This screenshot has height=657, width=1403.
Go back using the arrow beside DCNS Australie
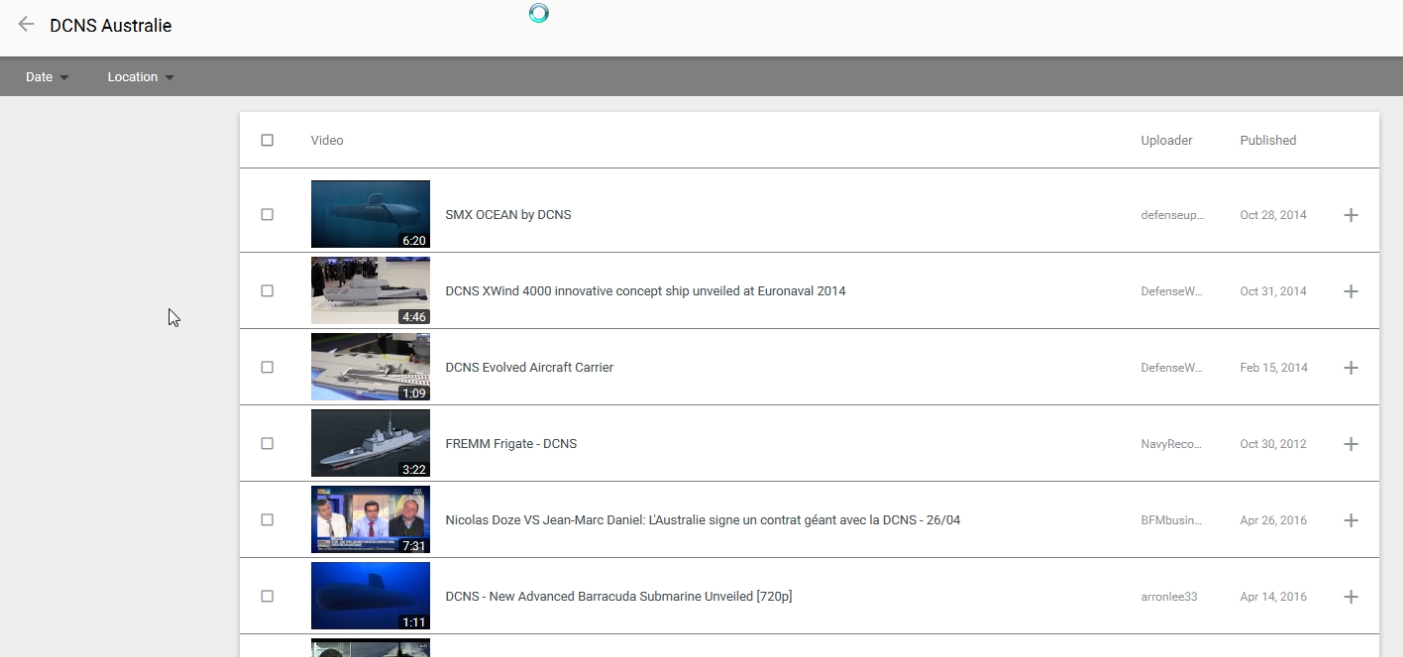[x=26, y=24]
